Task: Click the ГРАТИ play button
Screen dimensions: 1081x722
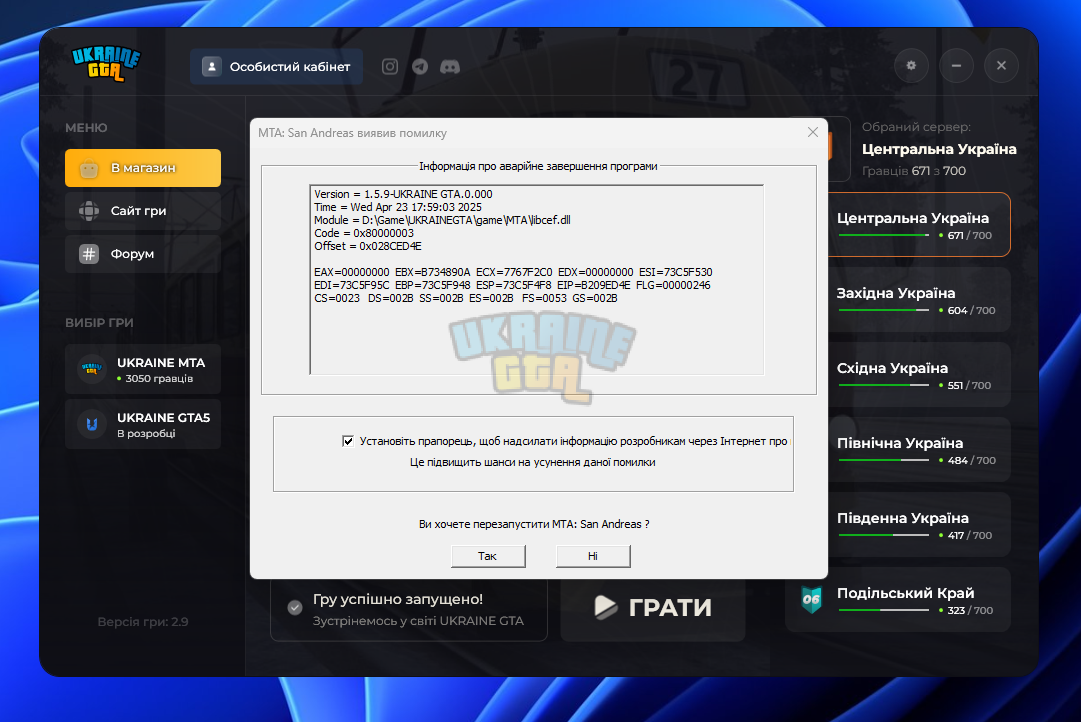Action: [653, 608]
